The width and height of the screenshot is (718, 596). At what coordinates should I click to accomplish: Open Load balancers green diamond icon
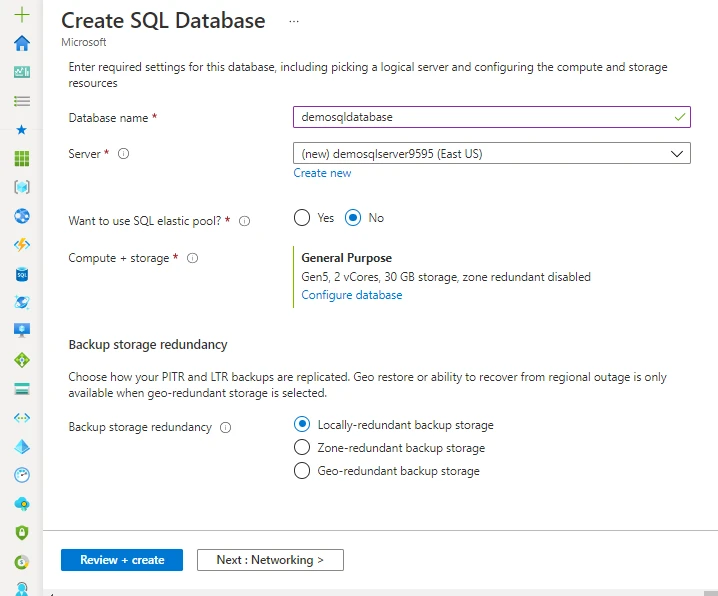tap(22, 360)
